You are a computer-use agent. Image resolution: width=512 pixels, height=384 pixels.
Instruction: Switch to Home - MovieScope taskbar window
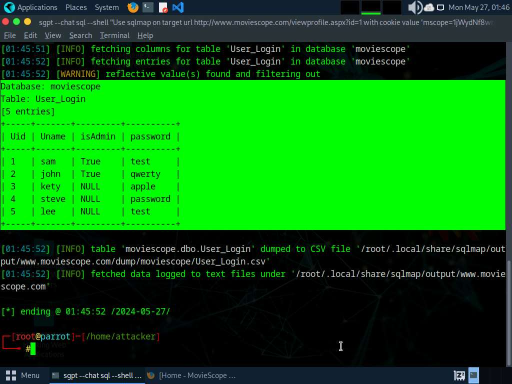point(192,376)
